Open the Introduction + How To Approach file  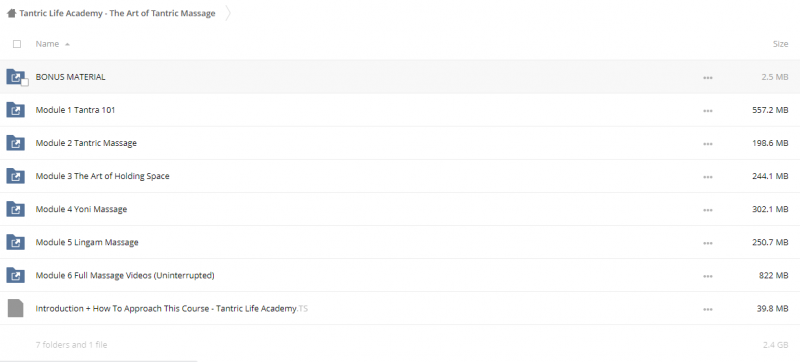tap(171, 308)
